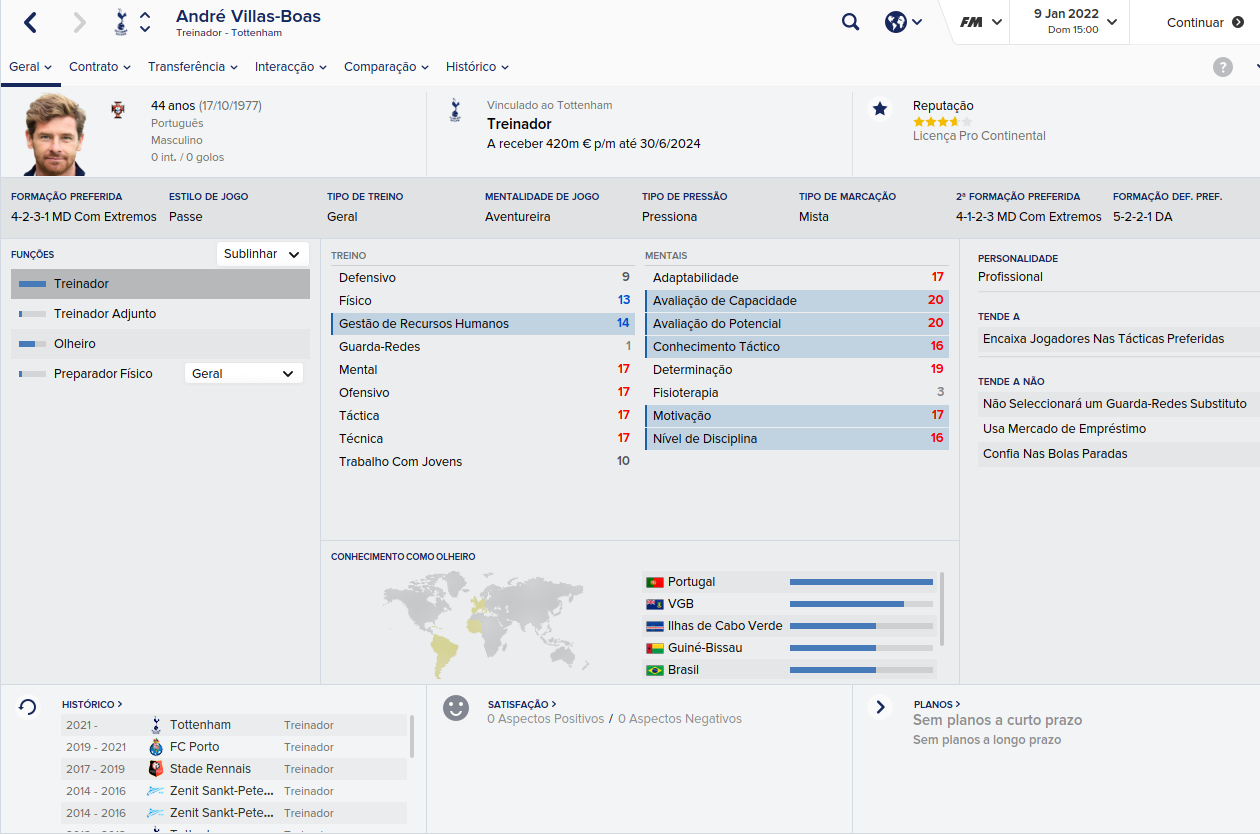Viewport: 1260px width, 834px height.
Task: Select the Treinador Adjunto role
Action: (x=160, y=314)
